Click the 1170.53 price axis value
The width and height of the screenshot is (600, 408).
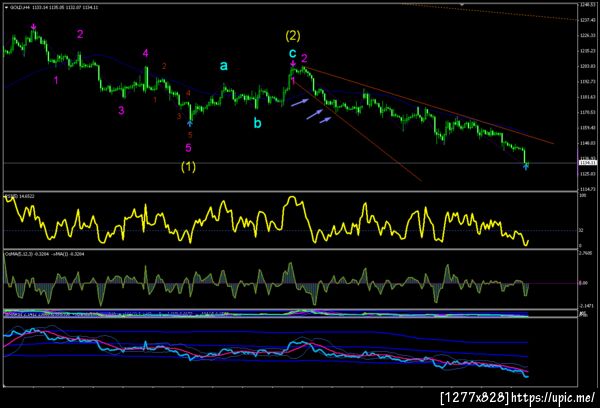click(x=588, y=112)
